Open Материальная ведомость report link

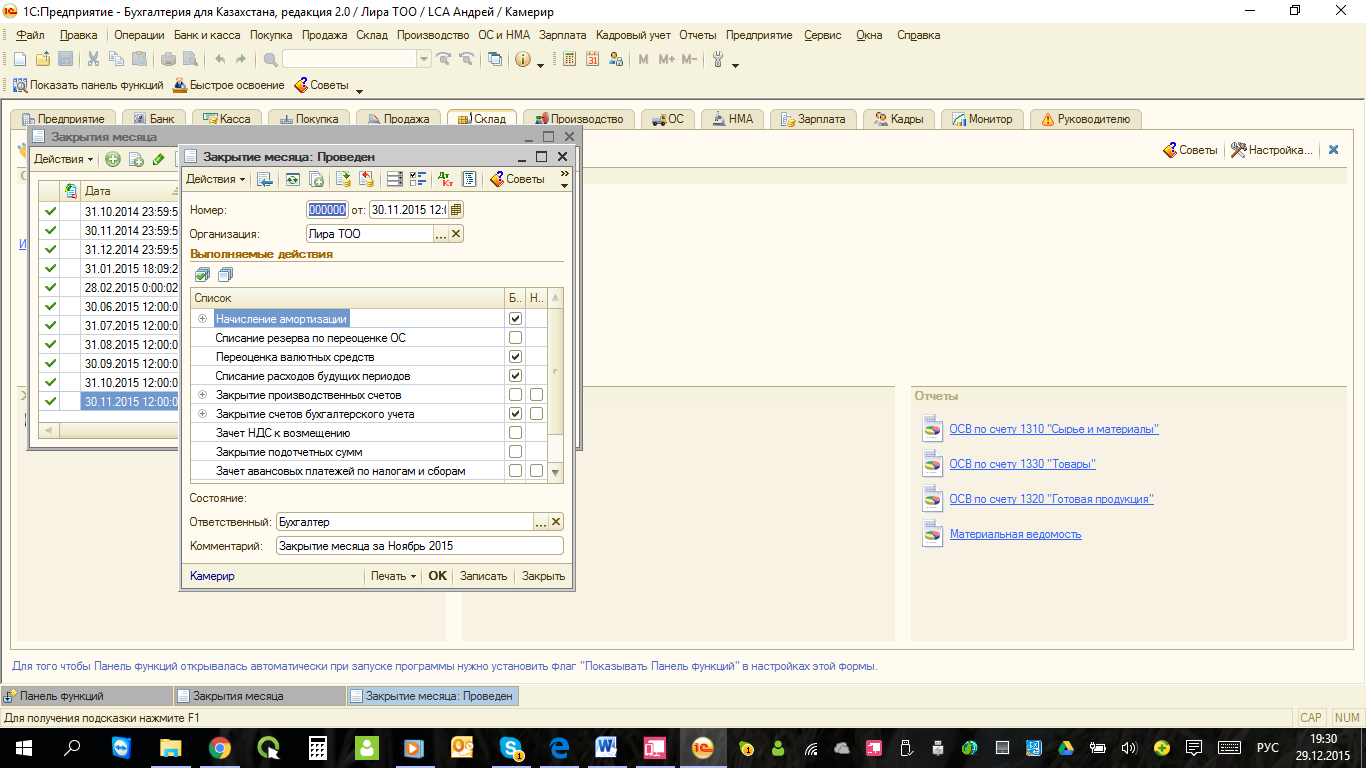[x=1015, y=534]
